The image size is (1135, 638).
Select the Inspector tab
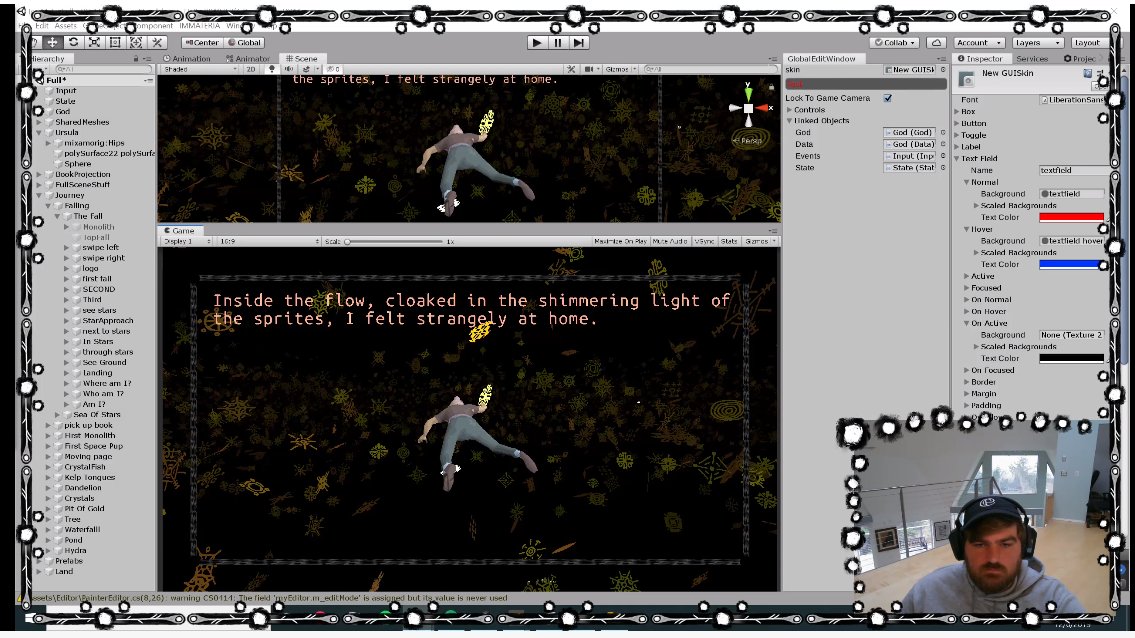click(981, 59)
